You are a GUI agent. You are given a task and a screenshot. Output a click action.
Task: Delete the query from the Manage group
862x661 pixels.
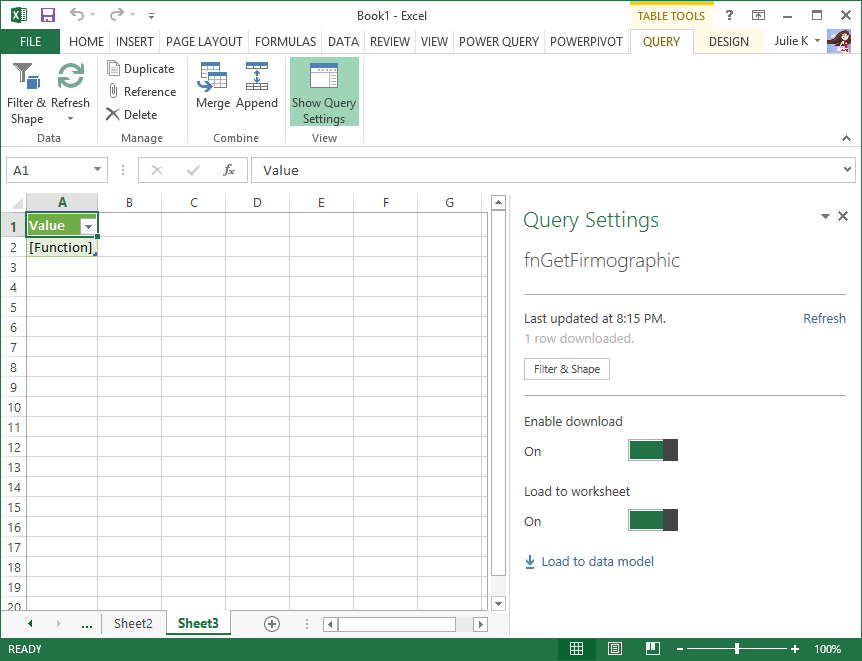(x=132, y=114)
